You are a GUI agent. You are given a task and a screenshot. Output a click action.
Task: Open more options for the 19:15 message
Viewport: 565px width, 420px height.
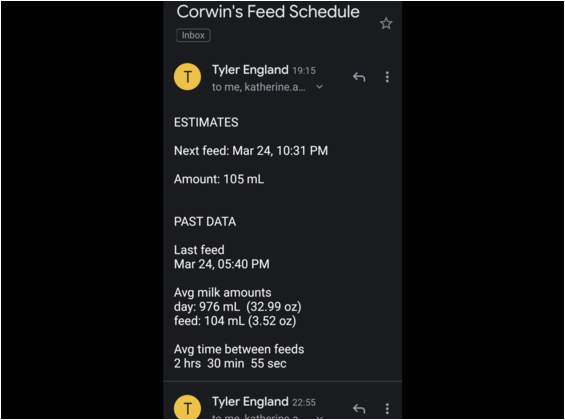387,77
